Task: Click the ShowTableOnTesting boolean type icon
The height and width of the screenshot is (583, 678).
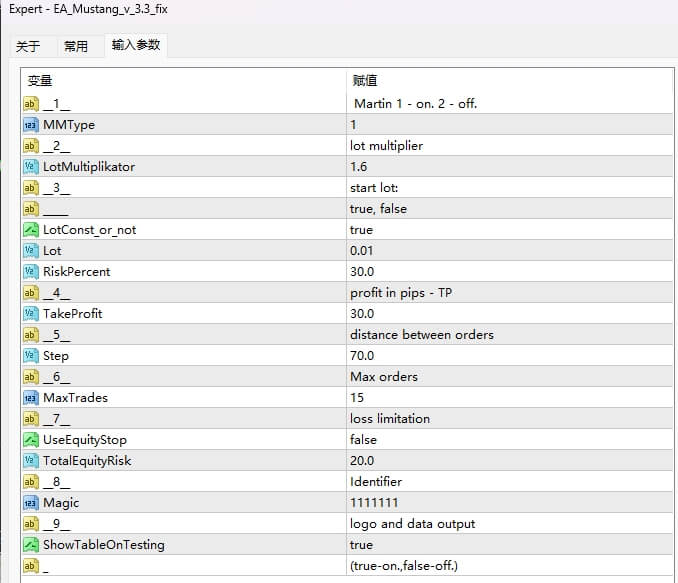Action: point(30,545)
